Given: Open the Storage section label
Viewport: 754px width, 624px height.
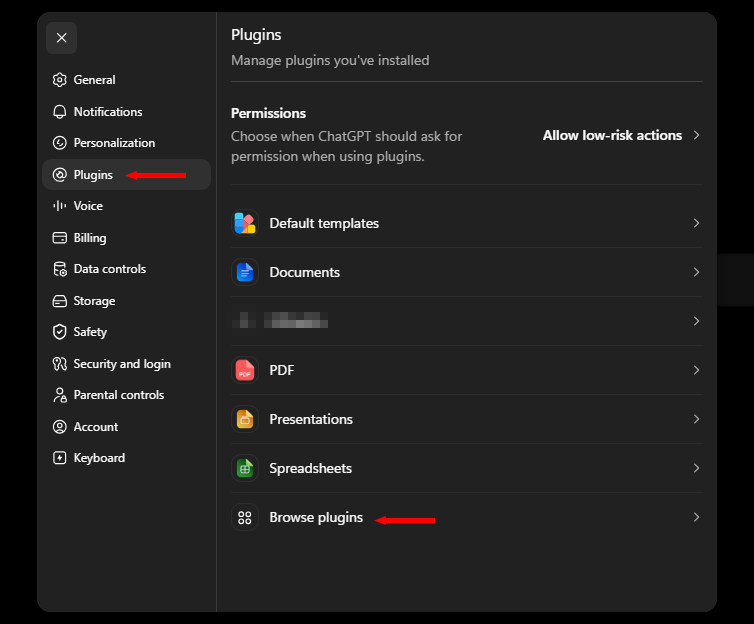Looking at the screenshot, I should (x=94, y=301).
